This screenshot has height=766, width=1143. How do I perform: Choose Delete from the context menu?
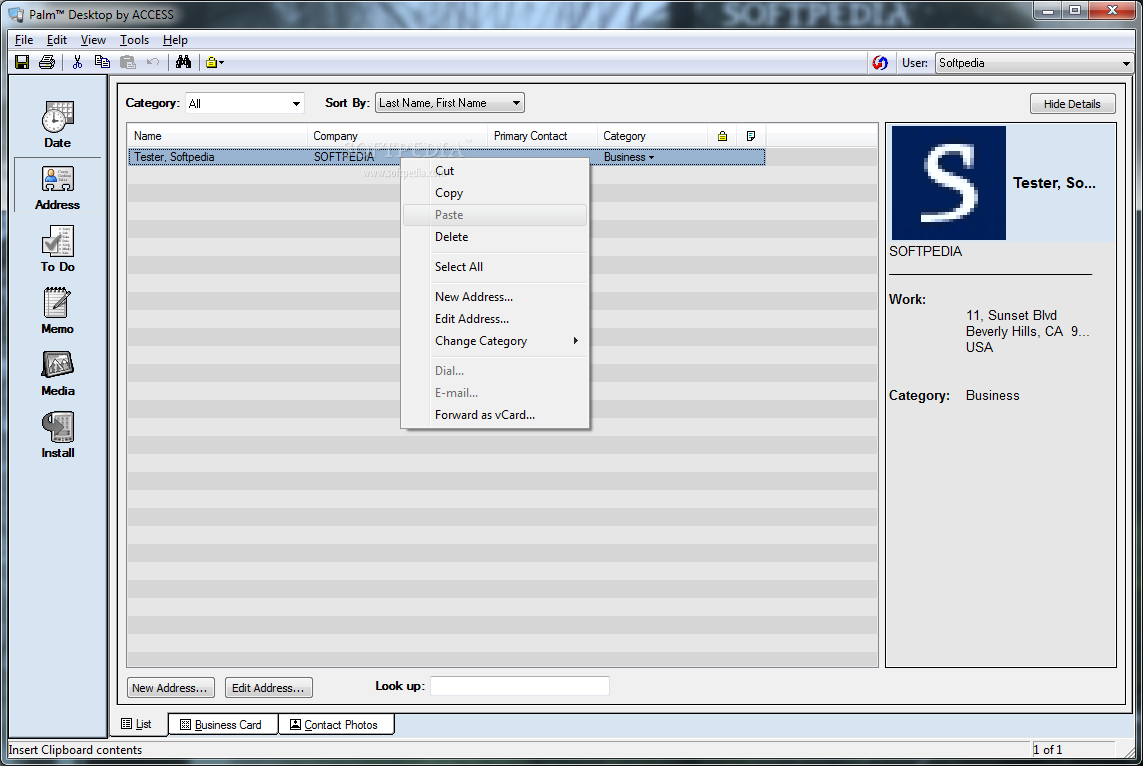(495, 237)
